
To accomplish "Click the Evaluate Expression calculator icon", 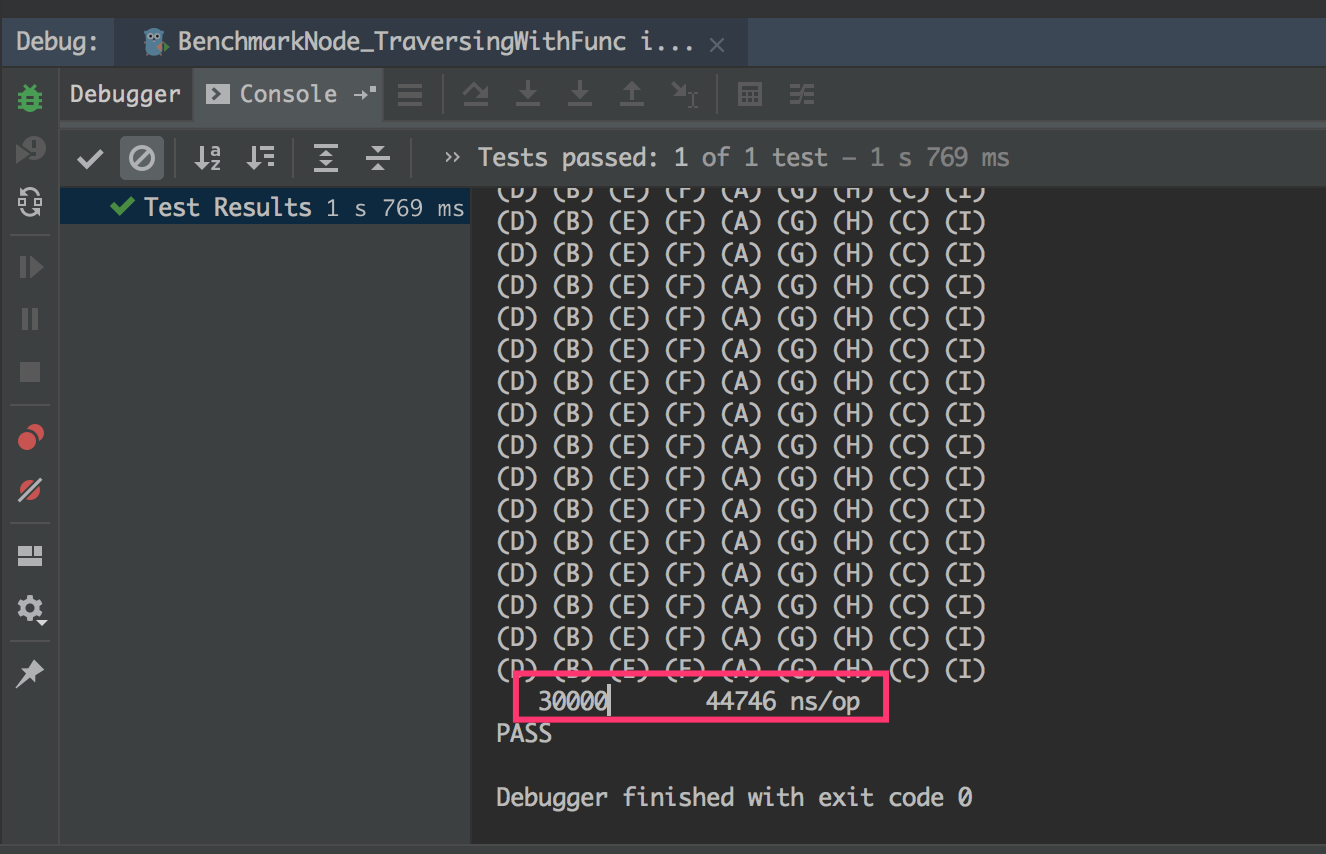I will point(750,95).
